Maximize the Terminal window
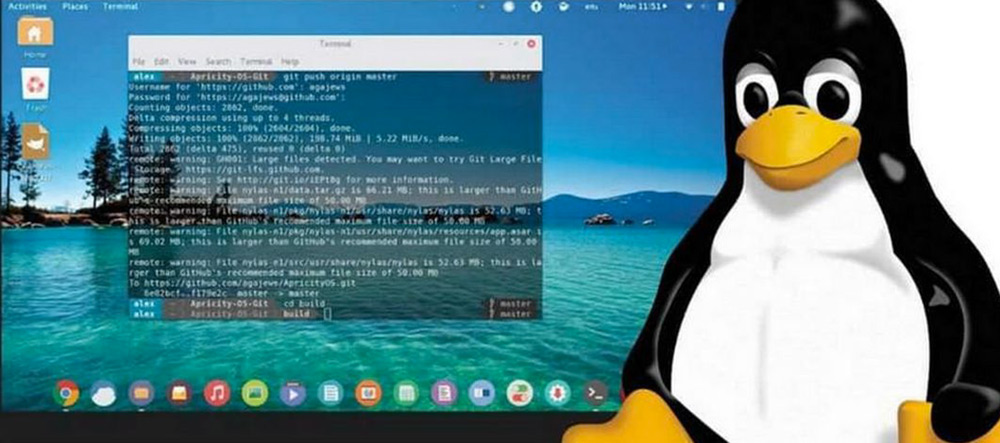The image size is (1000, 443). [x=516, y=44]
